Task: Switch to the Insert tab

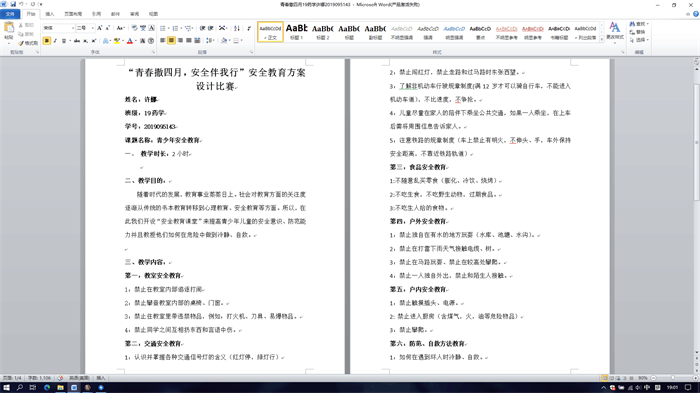Action: pos(50,14)
